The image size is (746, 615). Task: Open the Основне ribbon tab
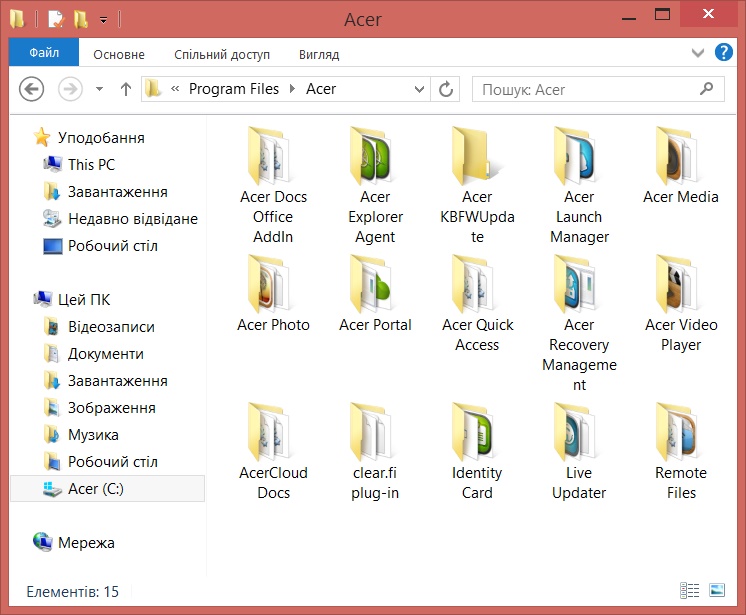click(119, 55)
